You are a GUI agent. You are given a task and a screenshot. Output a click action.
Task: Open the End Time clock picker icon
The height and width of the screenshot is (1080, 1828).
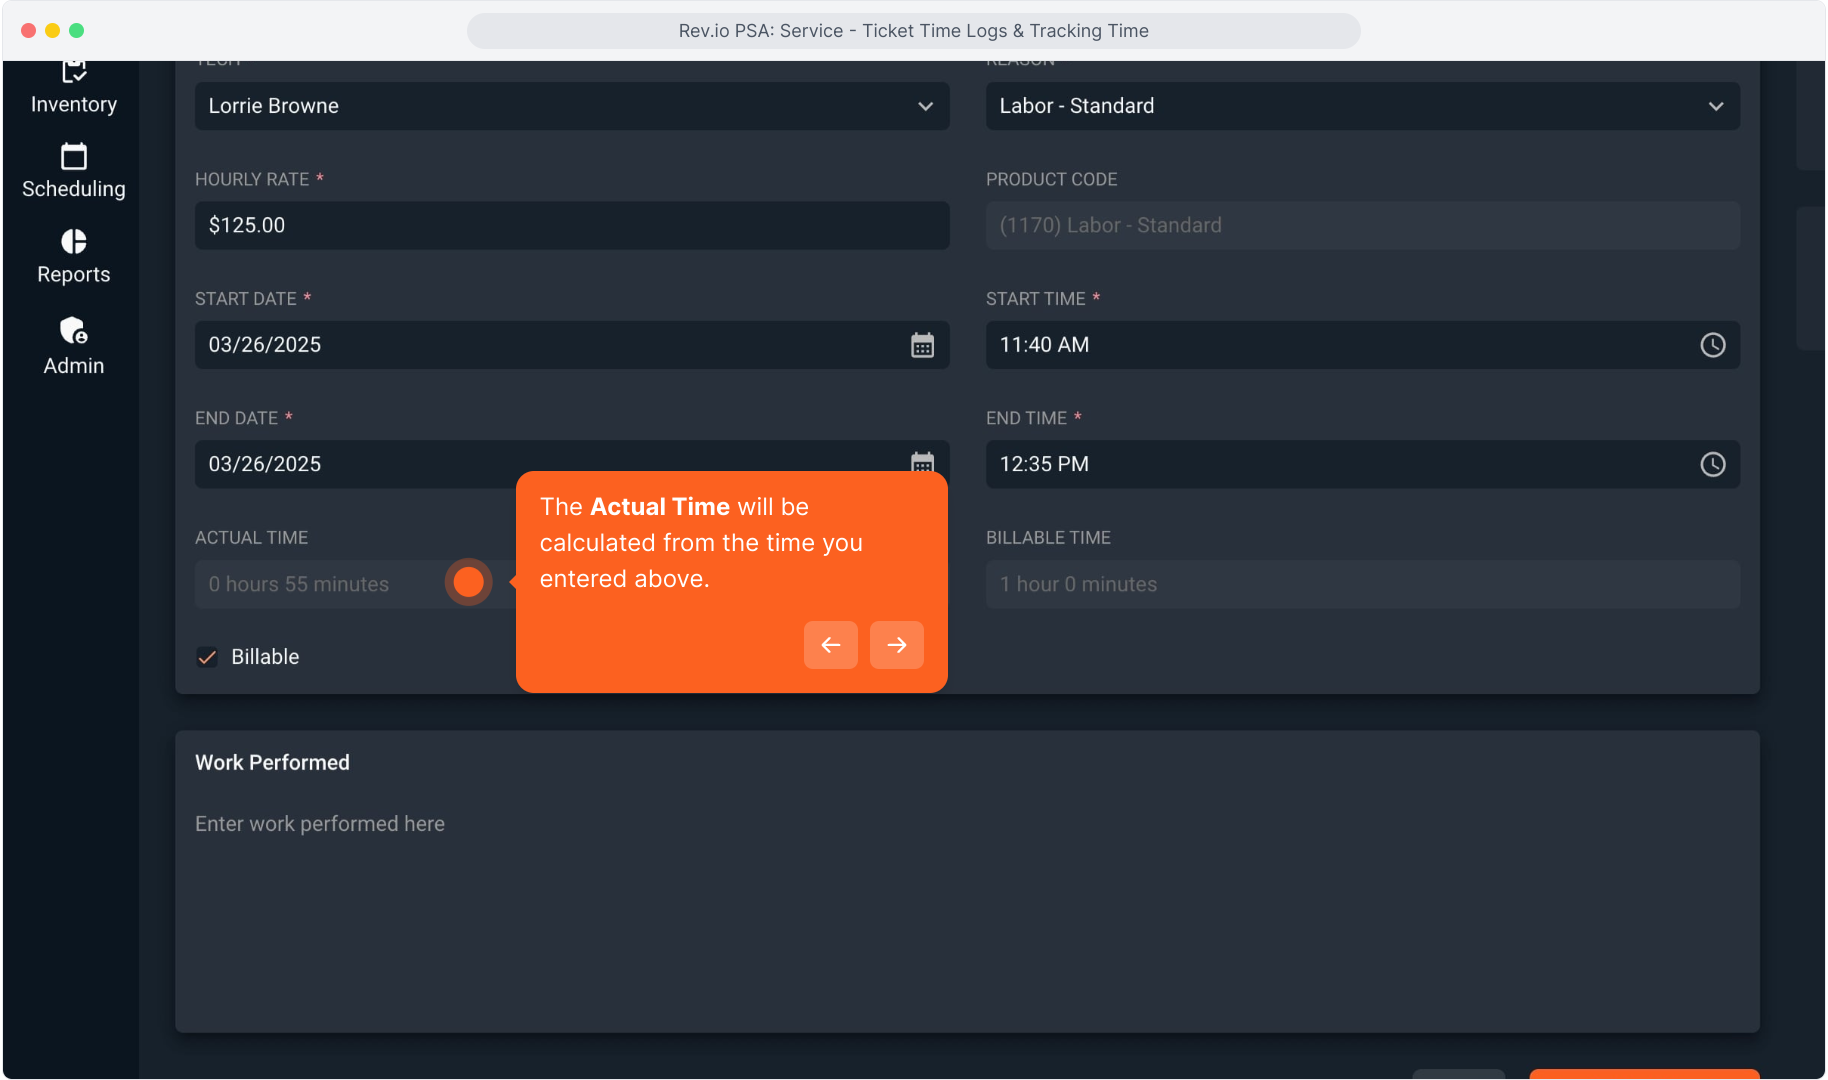[1712, 464]
